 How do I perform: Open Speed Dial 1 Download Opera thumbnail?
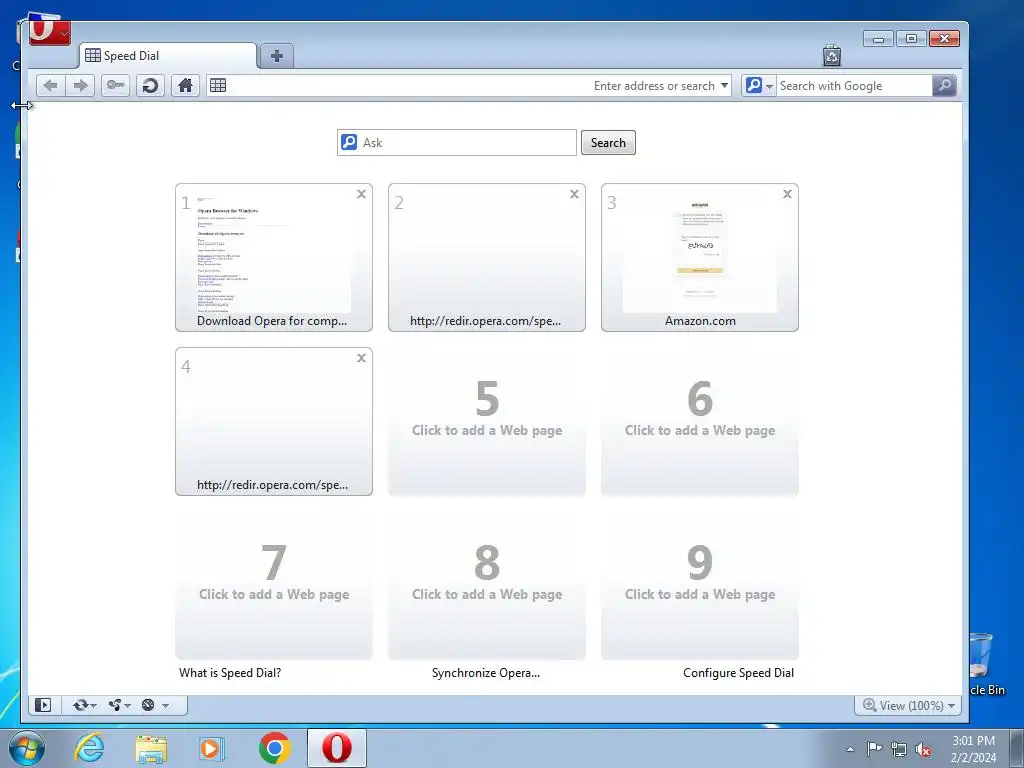(x=274, y=257)
